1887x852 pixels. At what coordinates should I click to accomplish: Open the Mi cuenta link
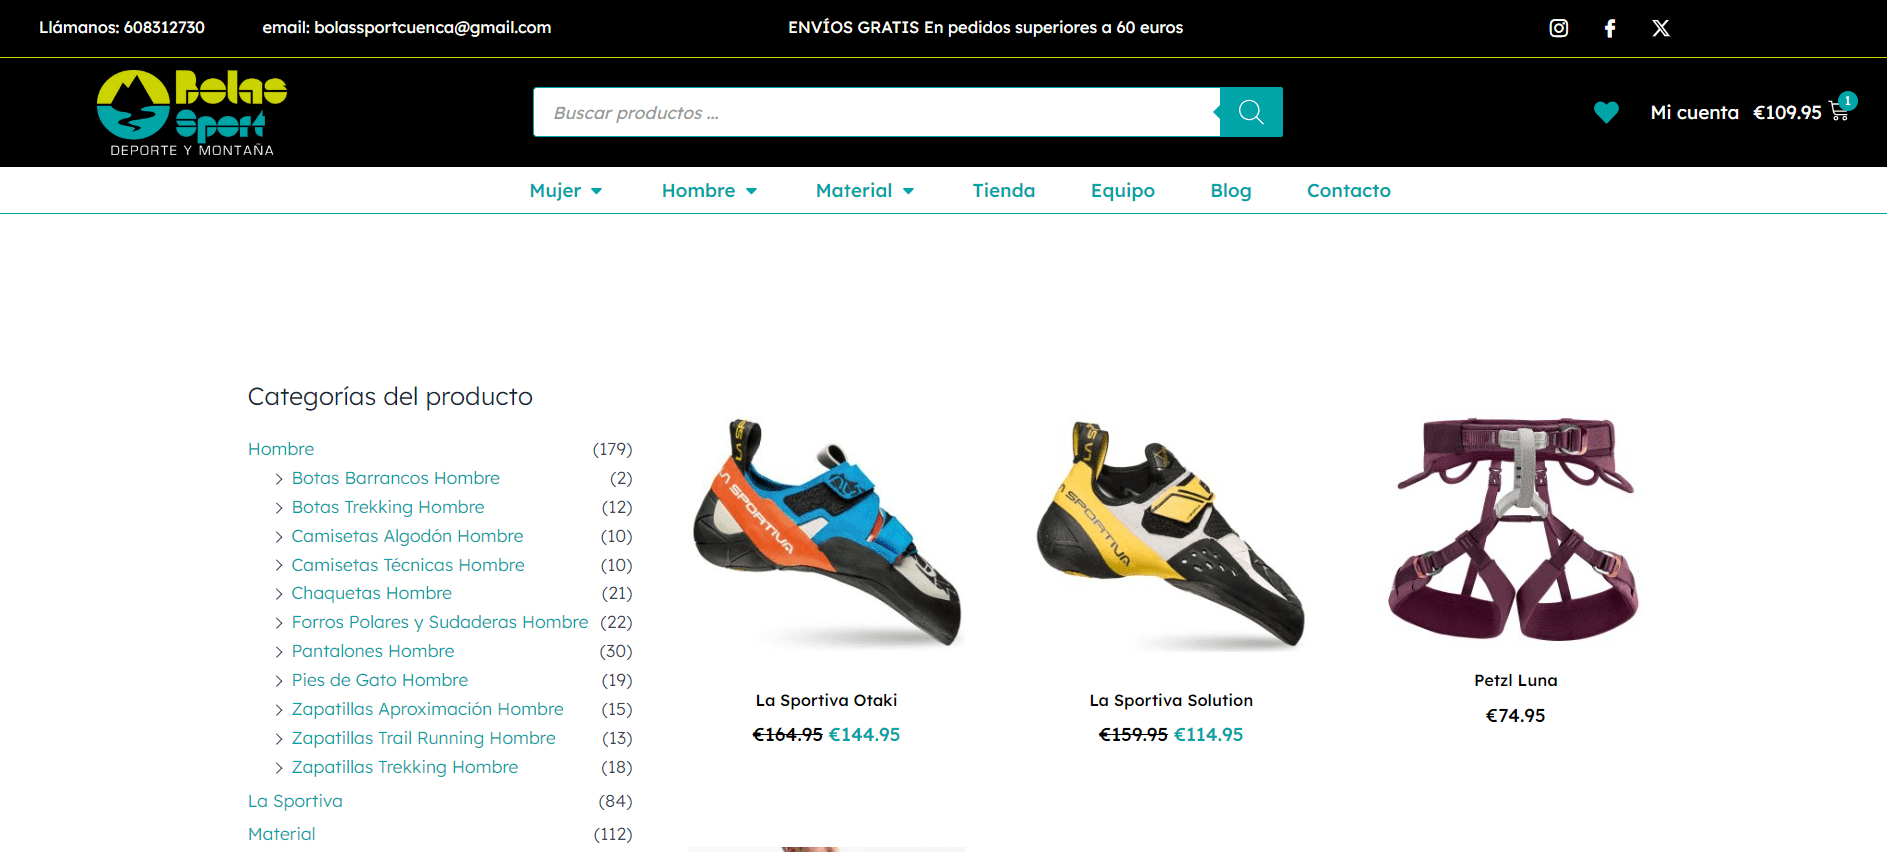pos(1694,112)
